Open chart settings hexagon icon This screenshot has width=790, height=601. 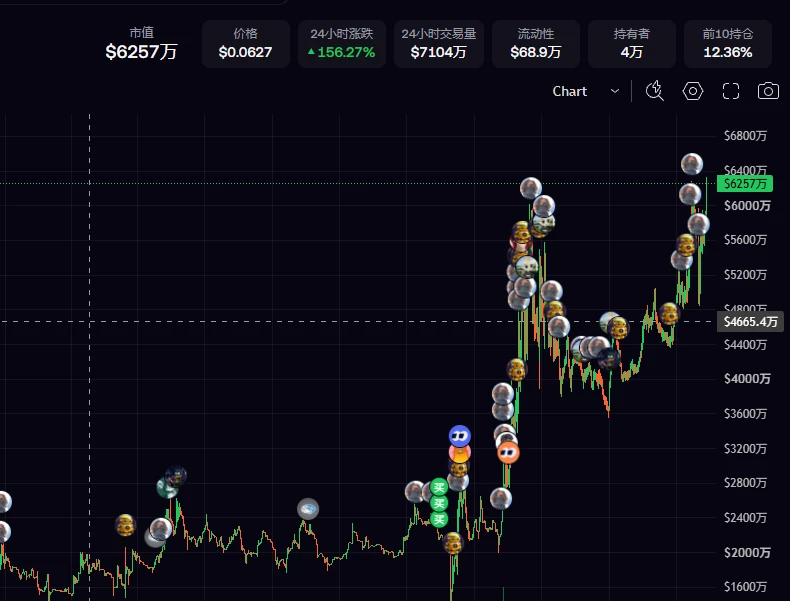[x=693, y=91]
